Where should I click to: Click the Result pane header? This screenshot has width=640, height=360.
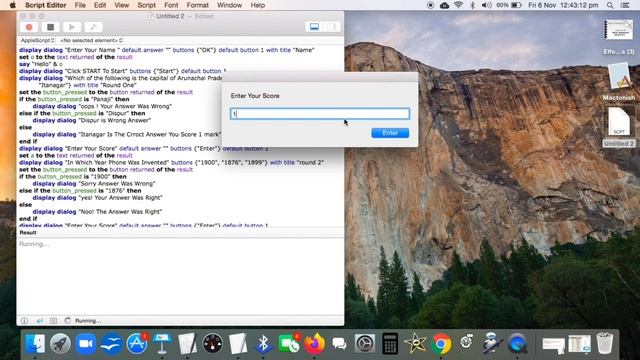(x=180, y=232)
